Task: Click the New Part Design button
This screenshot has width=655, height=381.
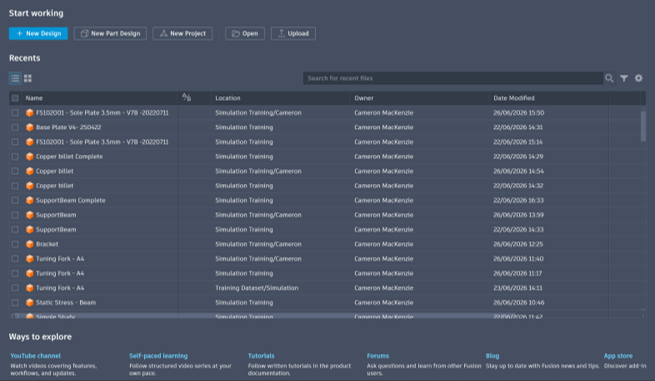Action: pyautogui.click(x=110, y=33)
